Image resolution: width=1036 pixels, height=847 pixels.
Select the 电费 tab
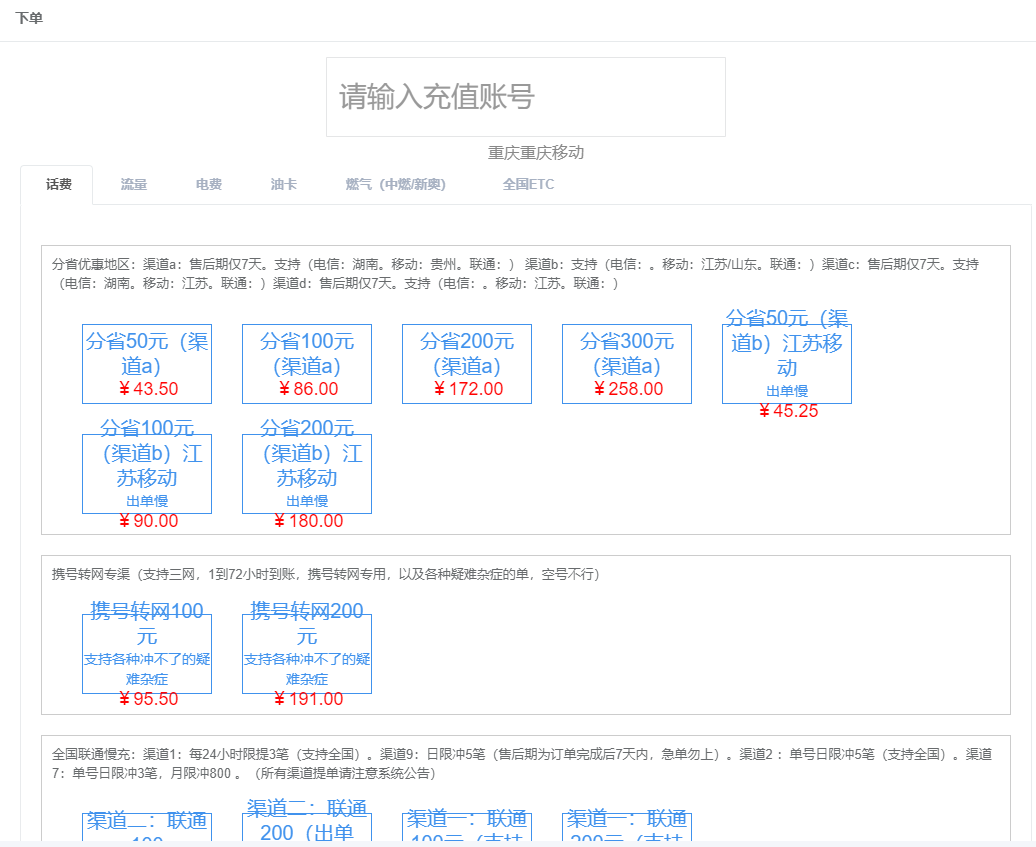coord(209,185)
